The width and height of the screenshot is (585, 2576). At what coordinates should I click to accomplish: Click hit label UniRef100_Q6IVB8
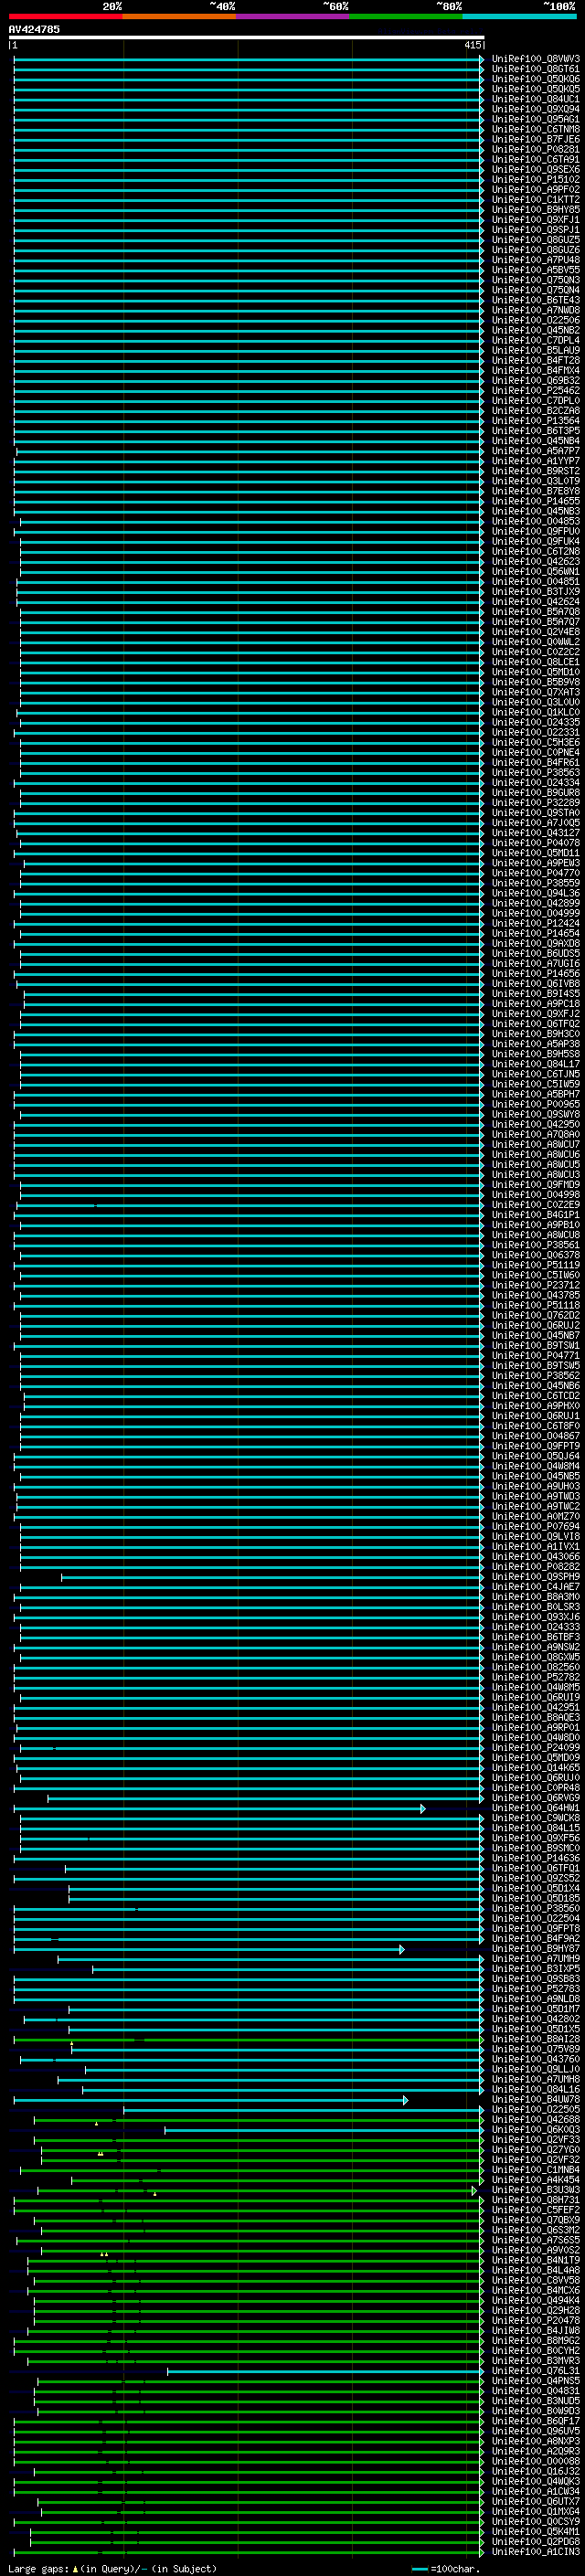click(x=535, y=983)
